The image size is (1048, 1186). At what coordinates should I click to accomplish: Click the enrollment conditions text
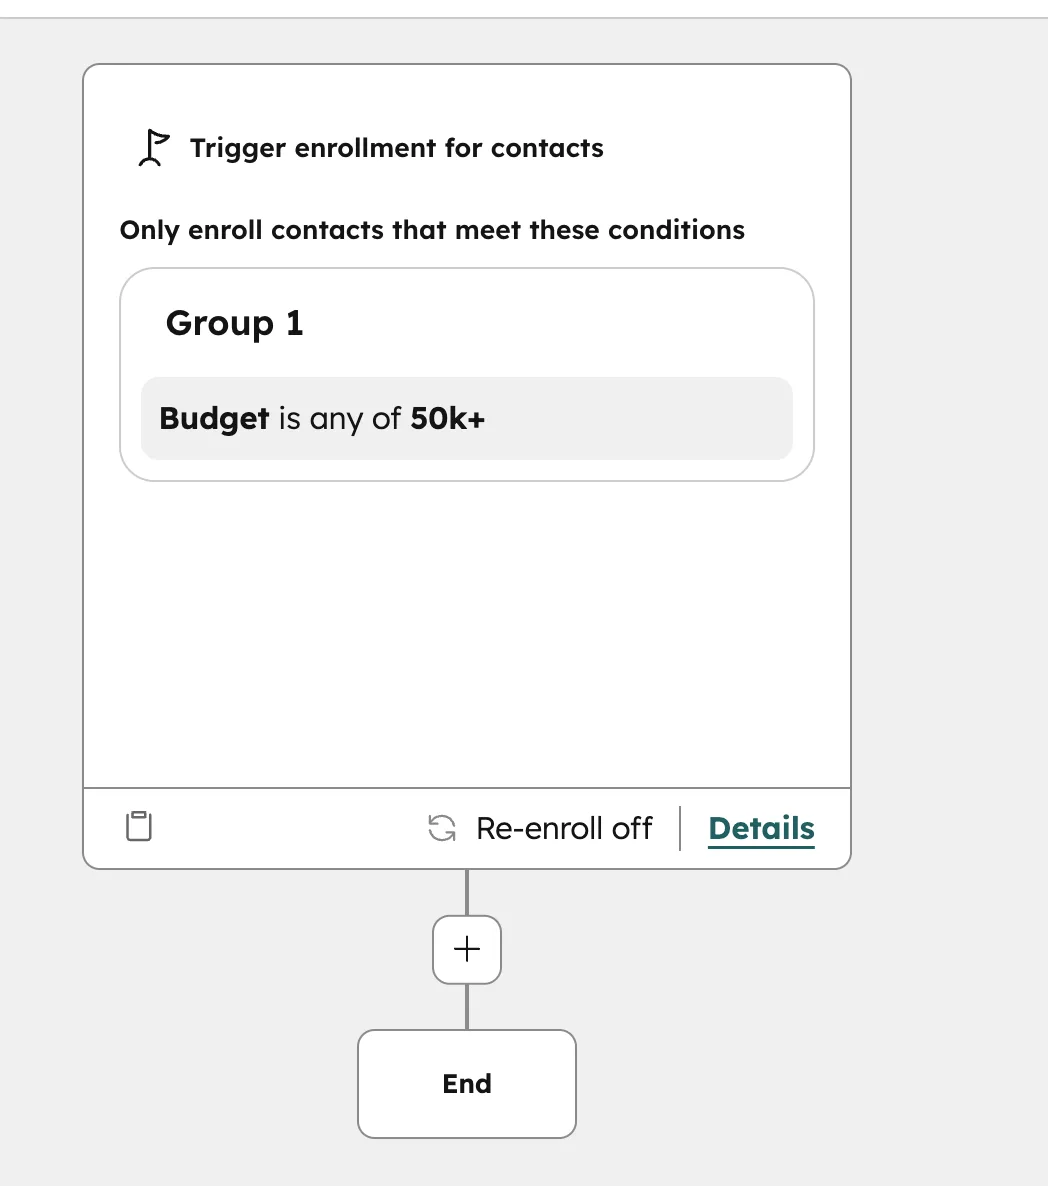432,229
